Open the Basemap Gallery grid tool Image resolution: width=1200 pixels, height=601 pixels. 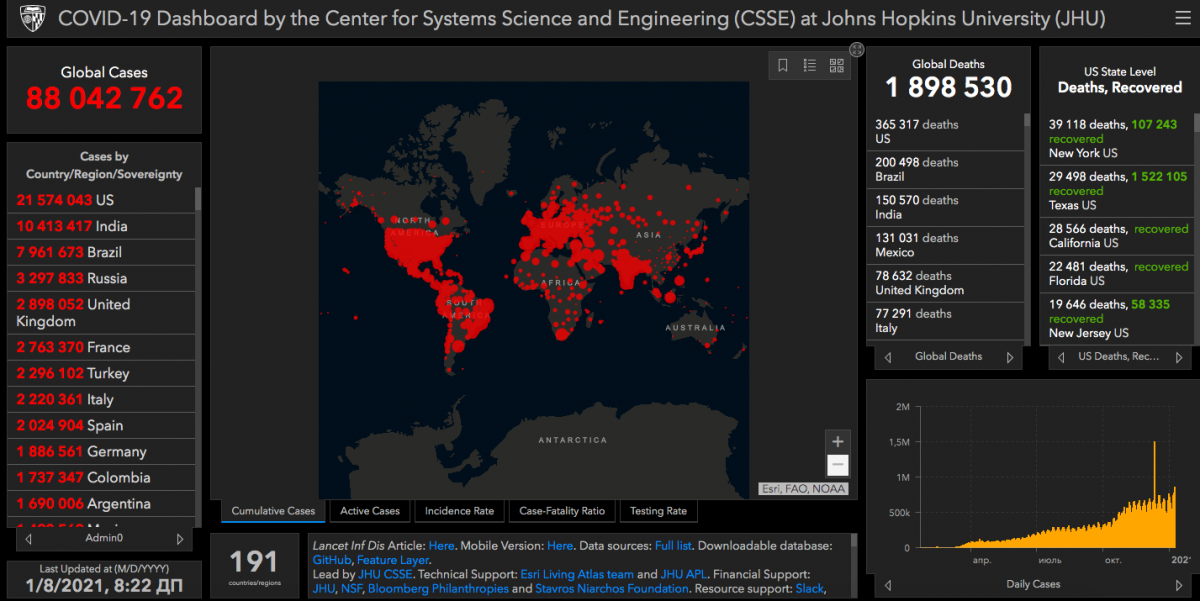click(x=836, y=66)
